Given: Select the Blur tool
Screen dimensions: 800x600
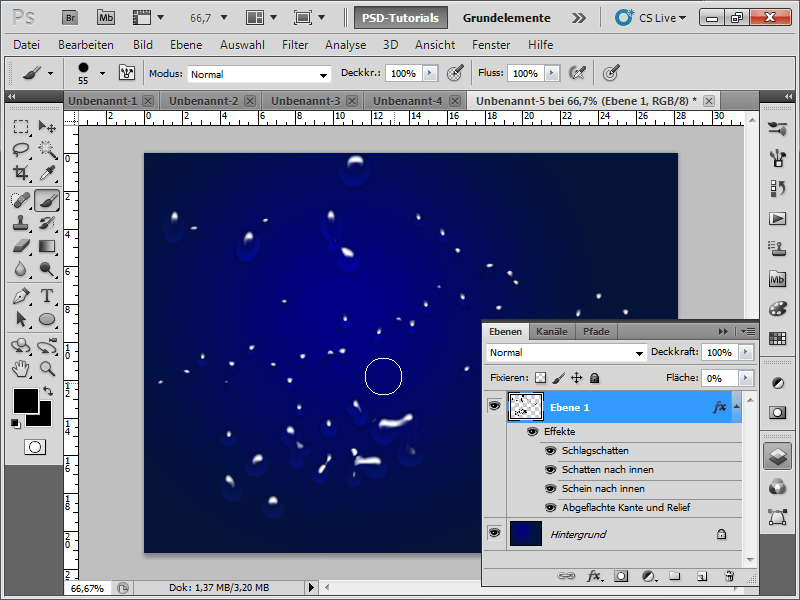Looking at the screenshot, I should point(21,269).
